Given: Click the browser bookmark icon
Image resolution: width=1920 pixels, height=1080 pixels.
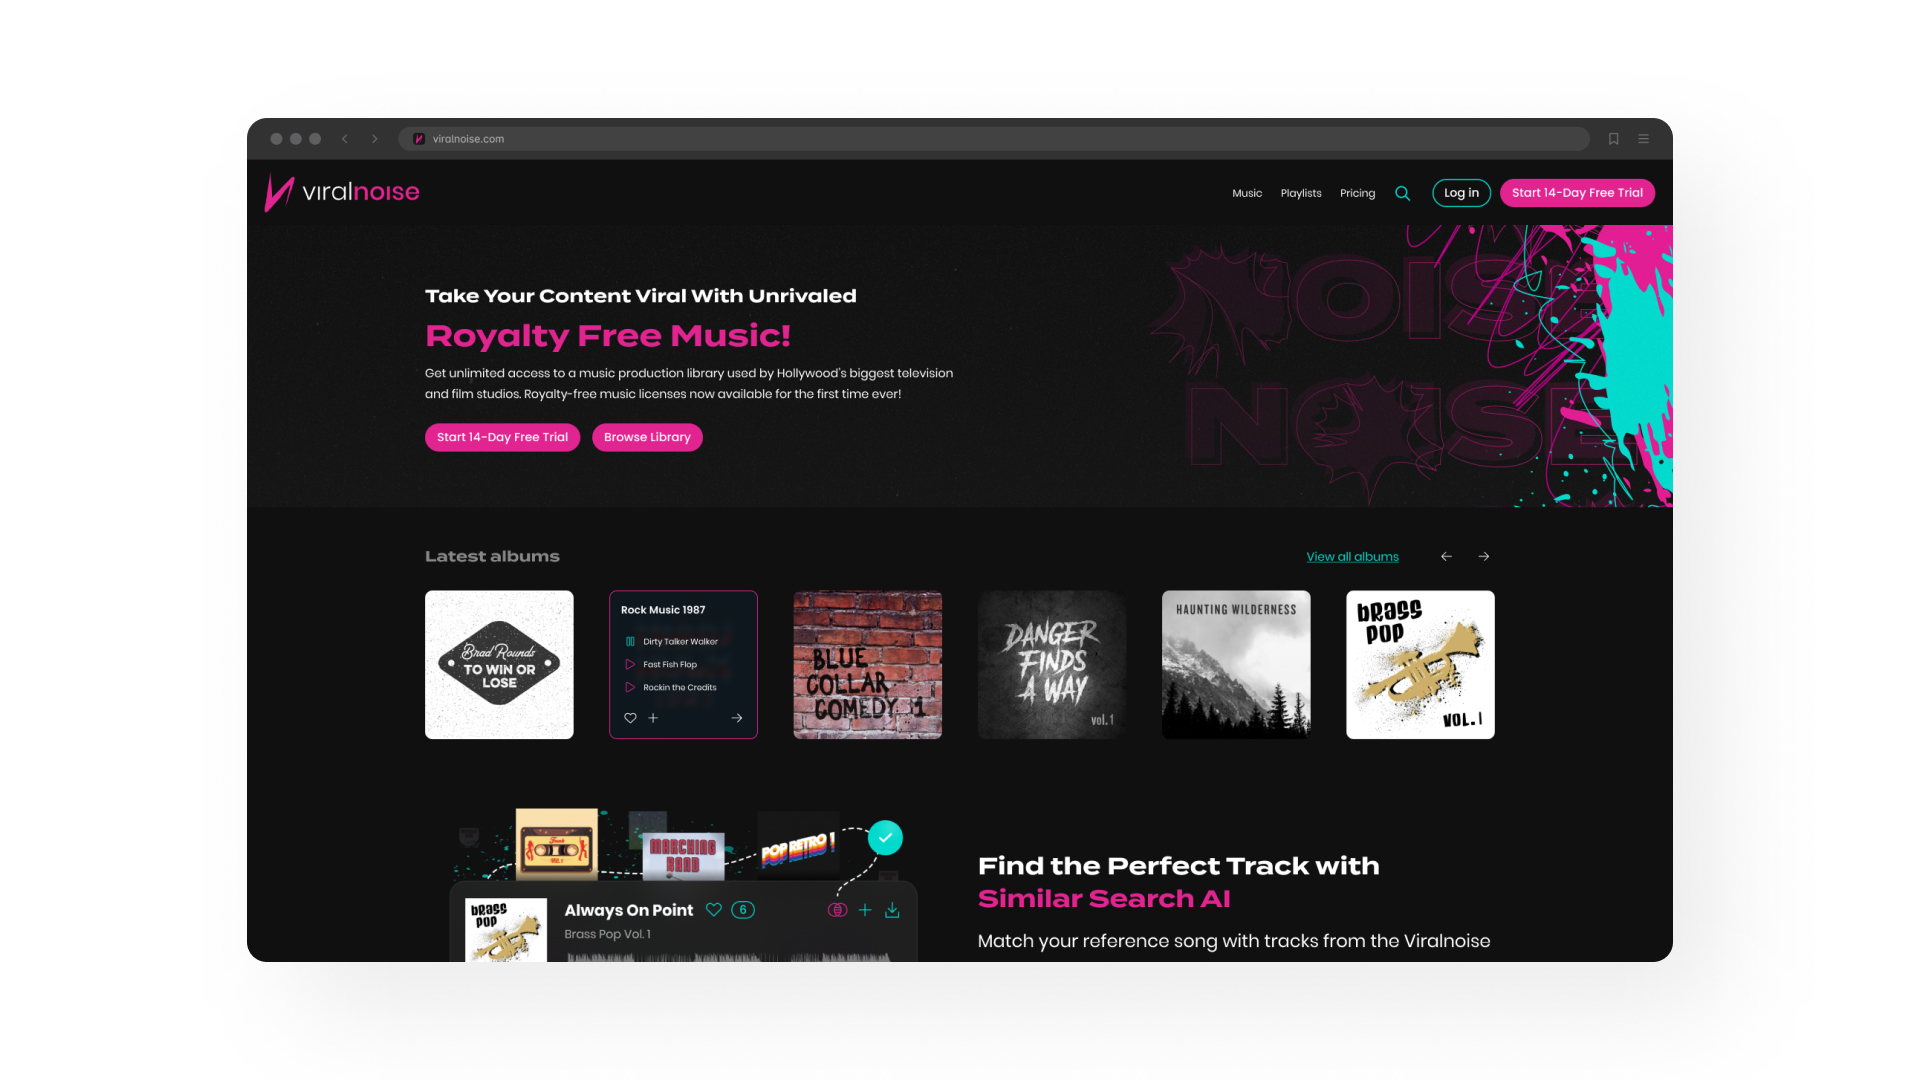Looking at the screenshot, I should [1613, 139].
